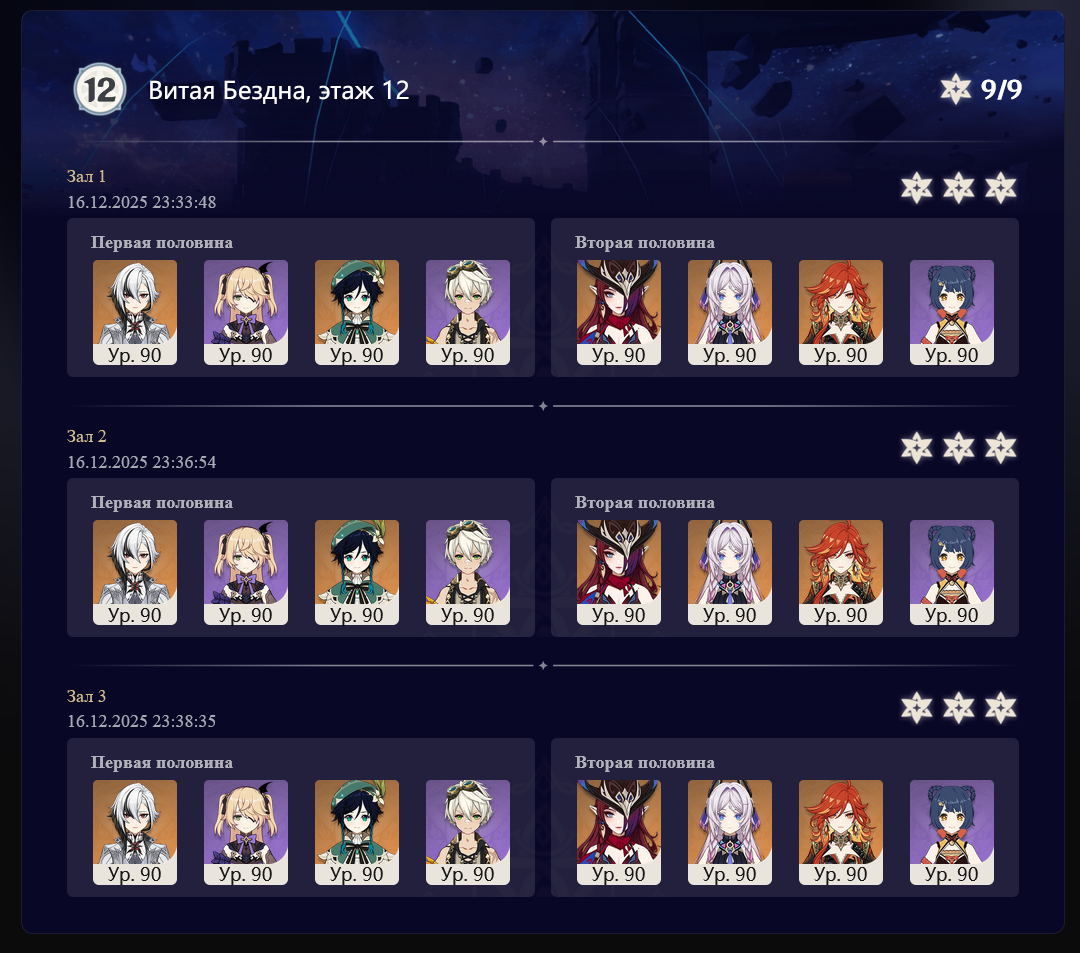This screenshot has height=953, width=1080.
Task: Select Fischl portrait in Зал 1 first half
Action: pos(246,312)
